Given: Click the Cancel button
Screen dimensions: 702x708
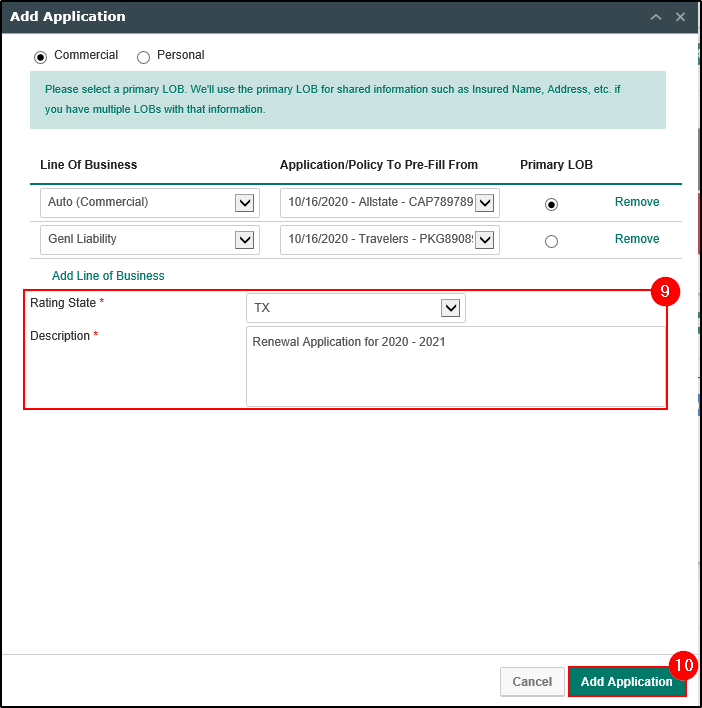Looking at the screenshot, I should coord(532,681).
